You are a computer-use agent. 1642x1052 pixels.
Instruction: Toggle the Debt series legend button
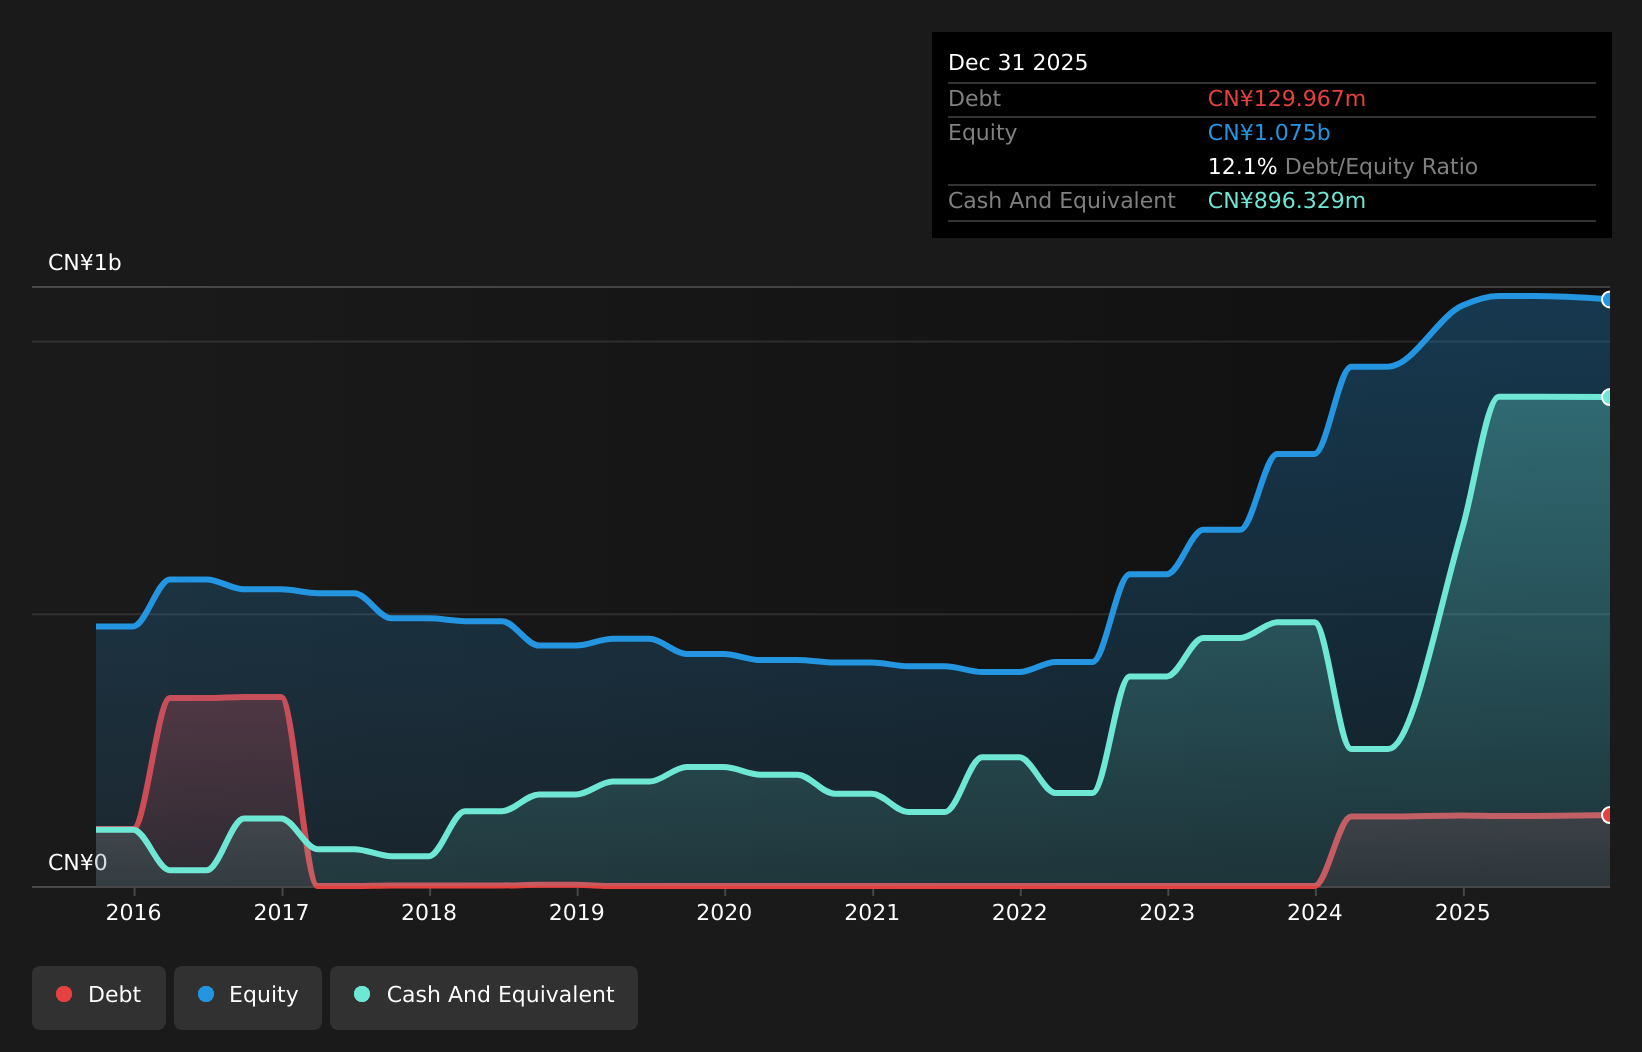(99, 997)
